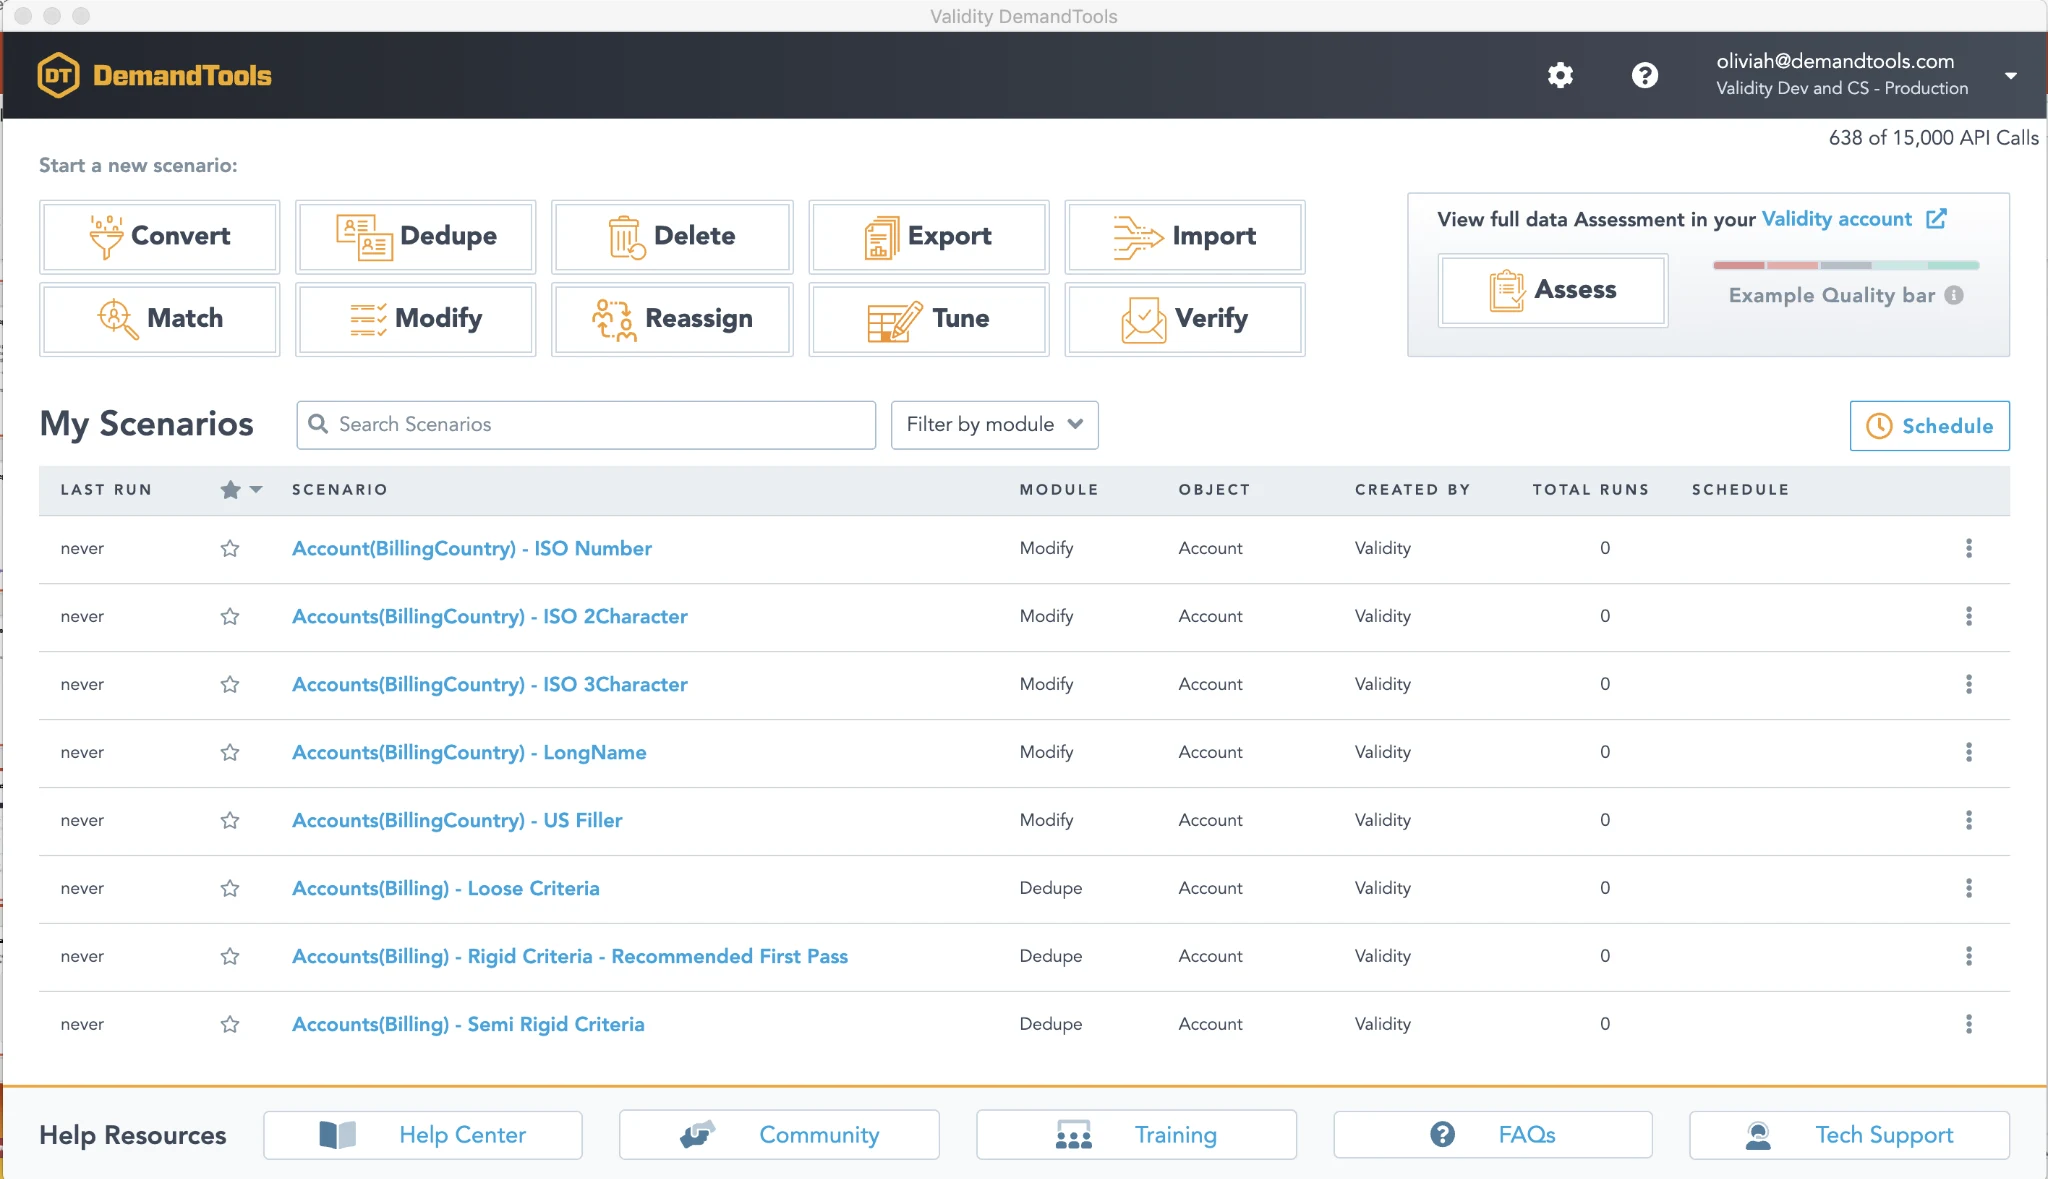Click the Schedule button
The width and height of the screenshot is (2048, 1179).
(x=1929, y=426)
